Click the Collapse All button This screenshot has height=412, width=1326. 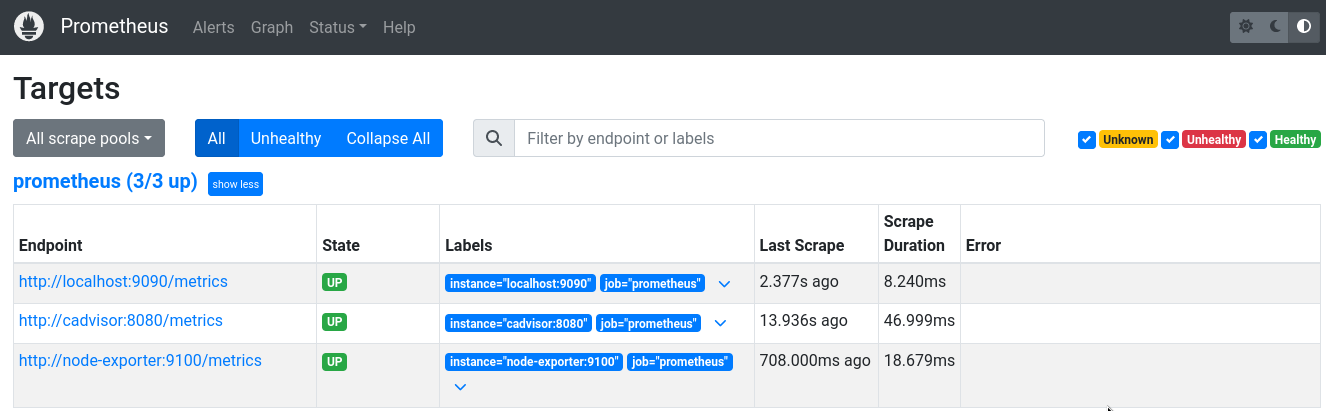click(388, 138)
